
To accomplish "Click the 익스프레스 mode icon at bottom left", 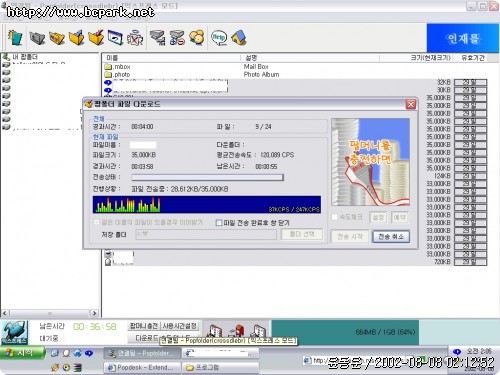I will 14,332.
